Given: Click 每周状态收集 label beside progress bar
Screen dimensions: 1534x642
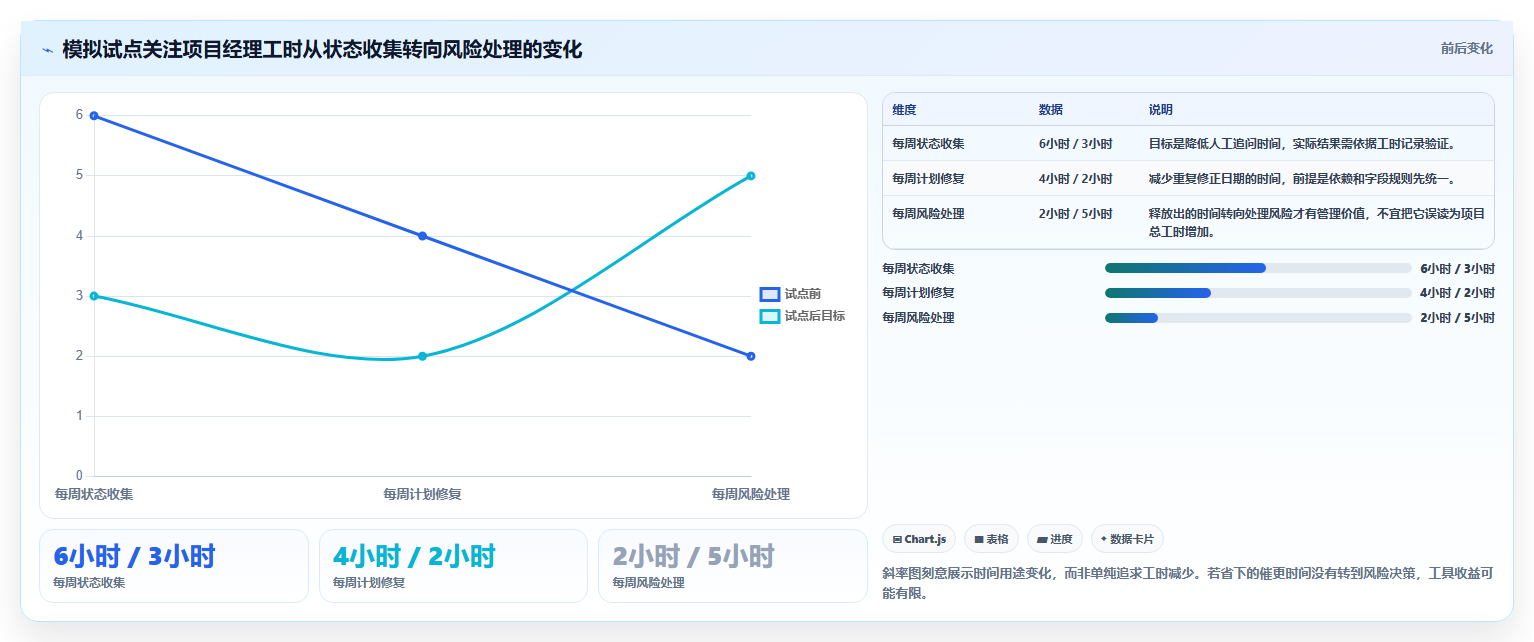Looking at the screenshot, I should [918, 269].
